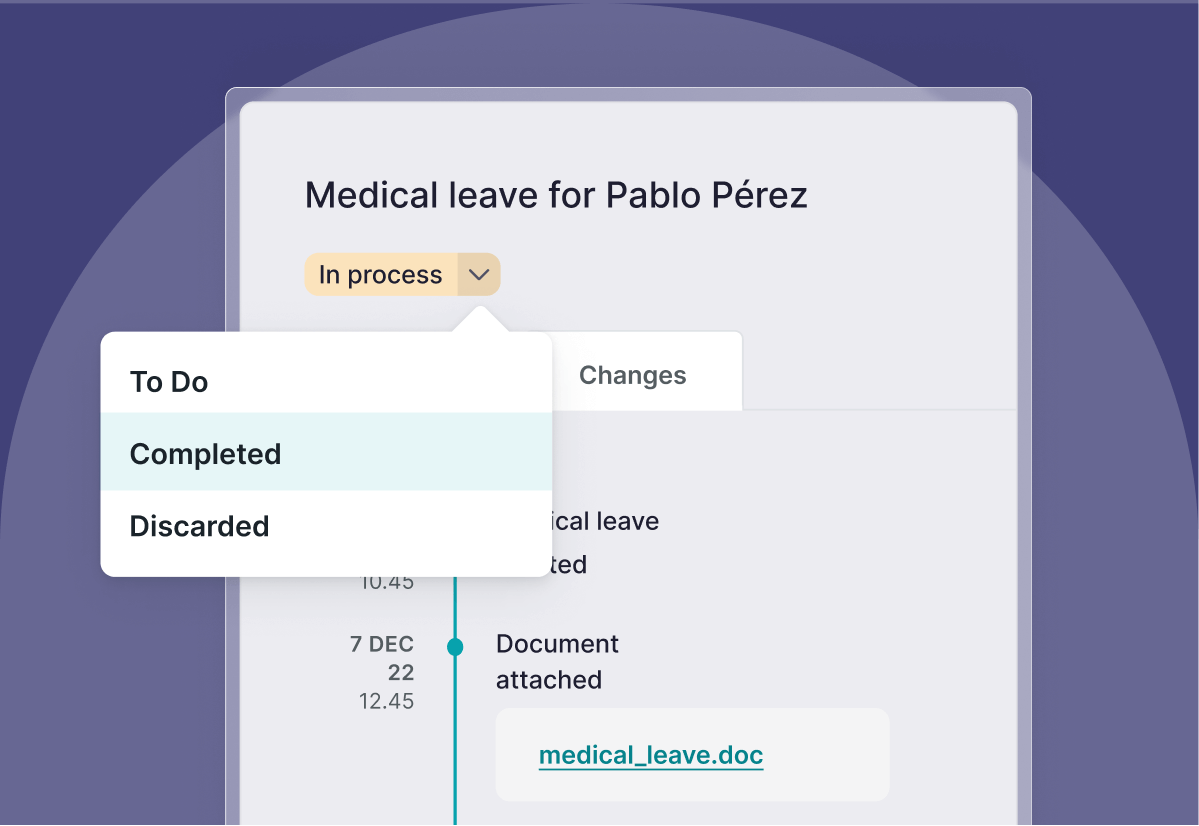Expand the status chevron next to In process
The width and height of the screenshot is (1199, 826).
tap(479, 275)
